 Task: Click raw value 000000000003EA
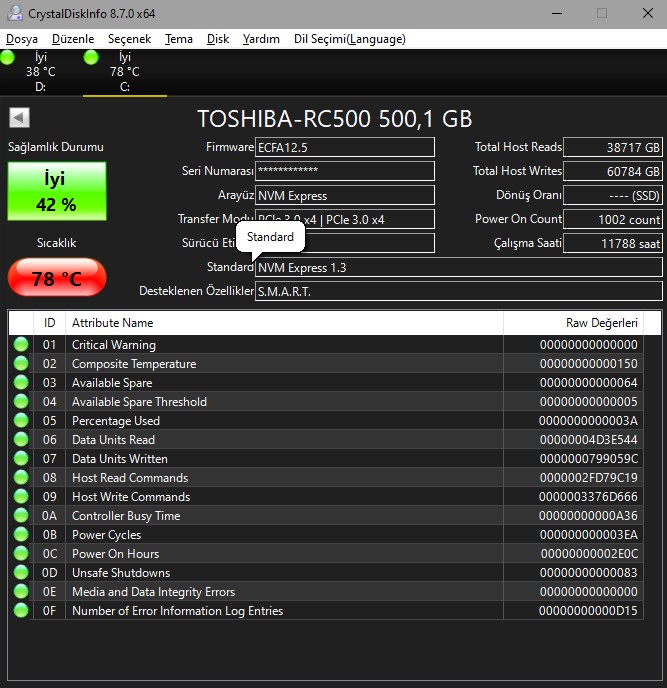coord(589,535)
